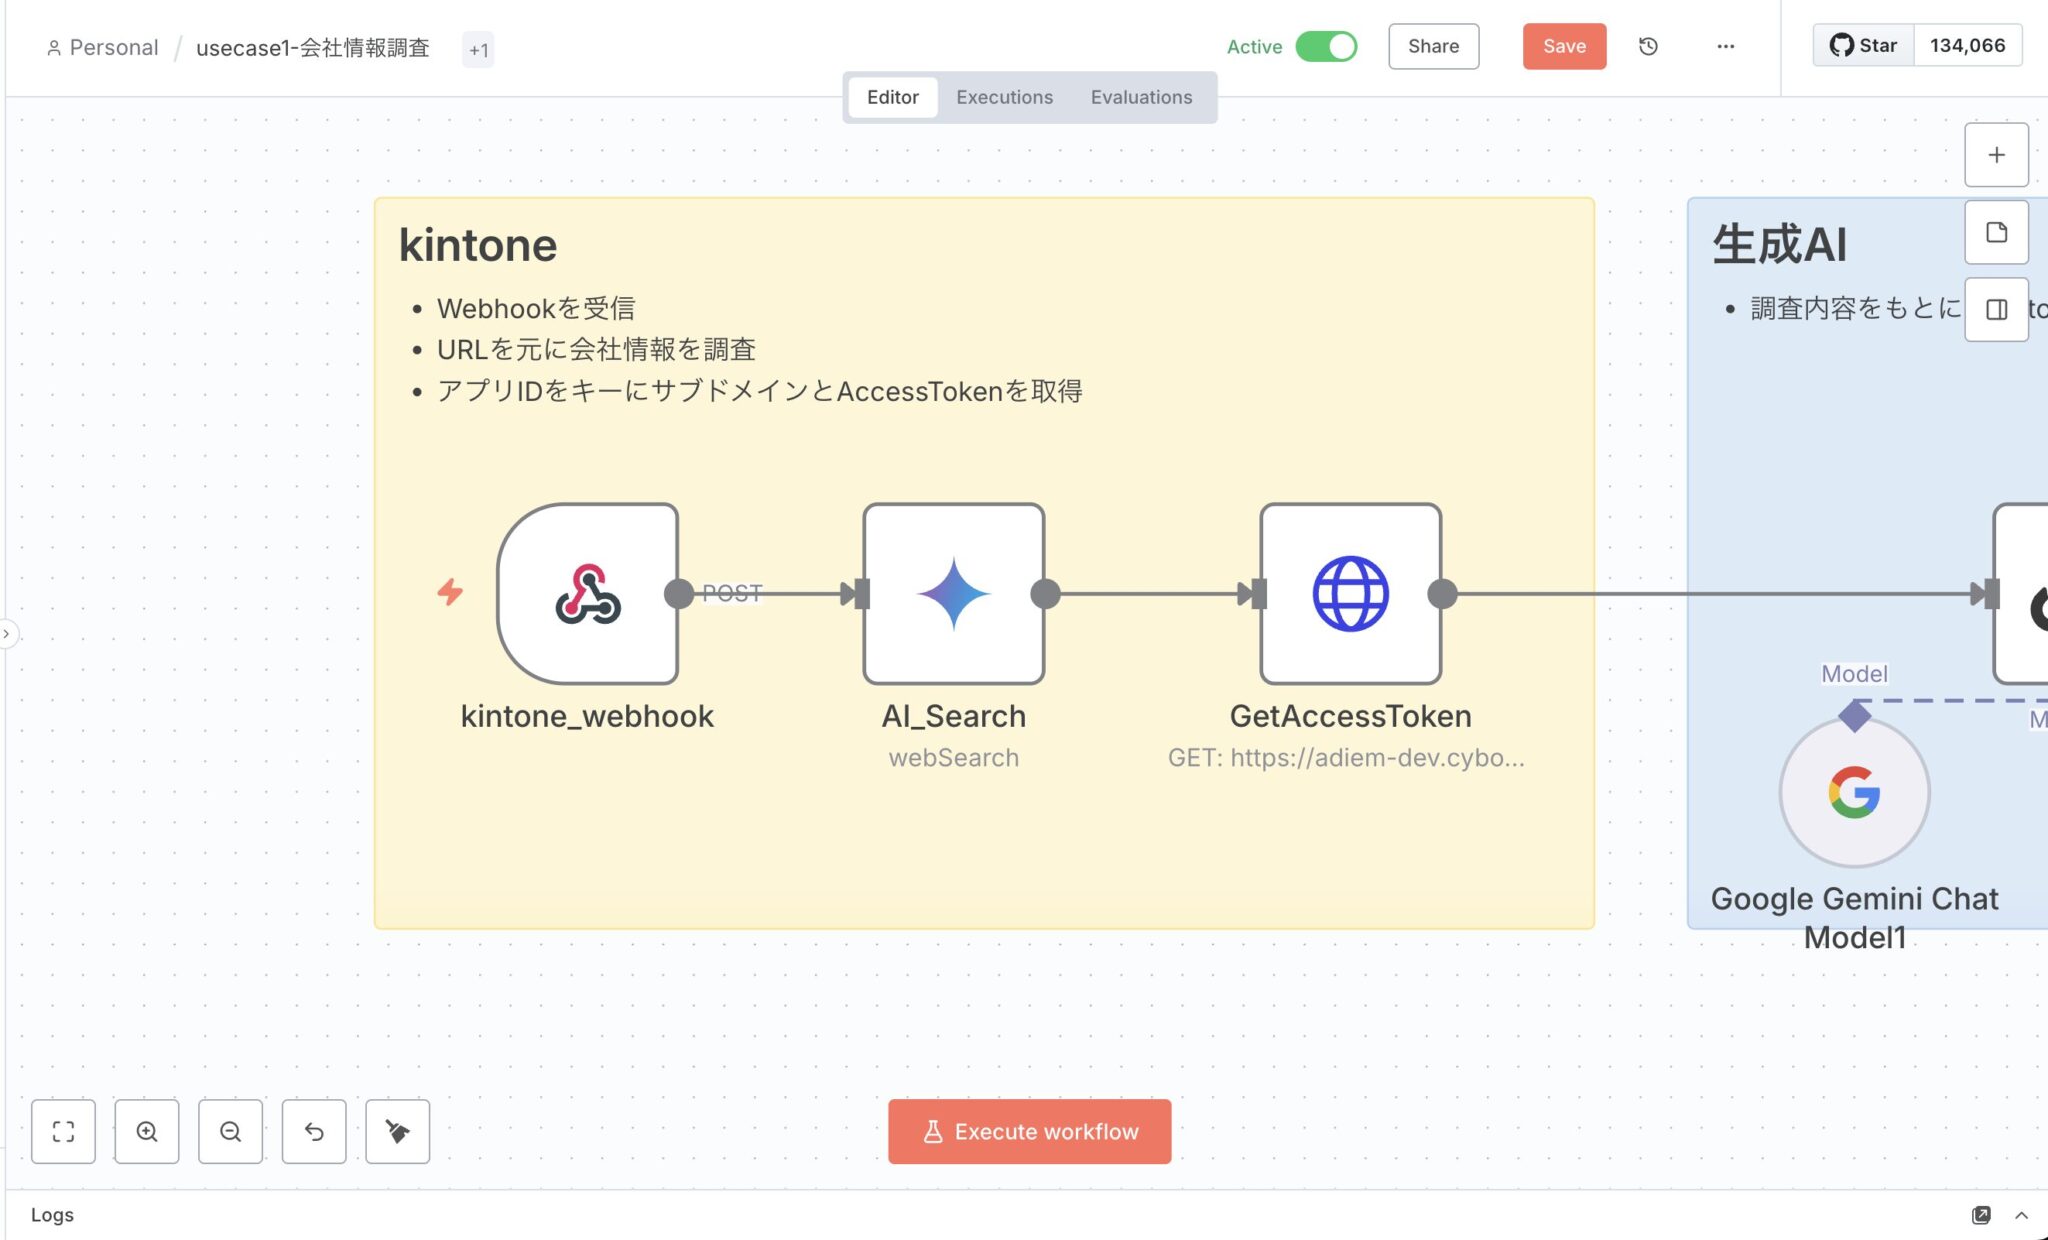
Task: Click the Execute workflow button
Action: [1029, 1131]
